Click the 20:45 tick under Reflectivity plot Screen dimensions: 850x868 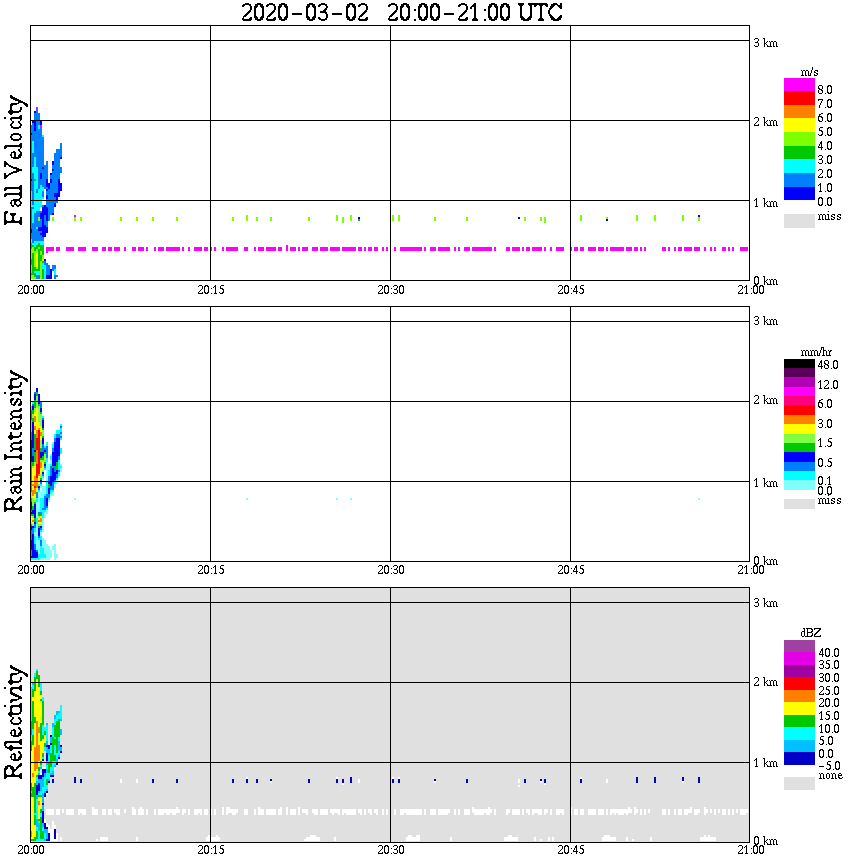click(x=570, y=850)
